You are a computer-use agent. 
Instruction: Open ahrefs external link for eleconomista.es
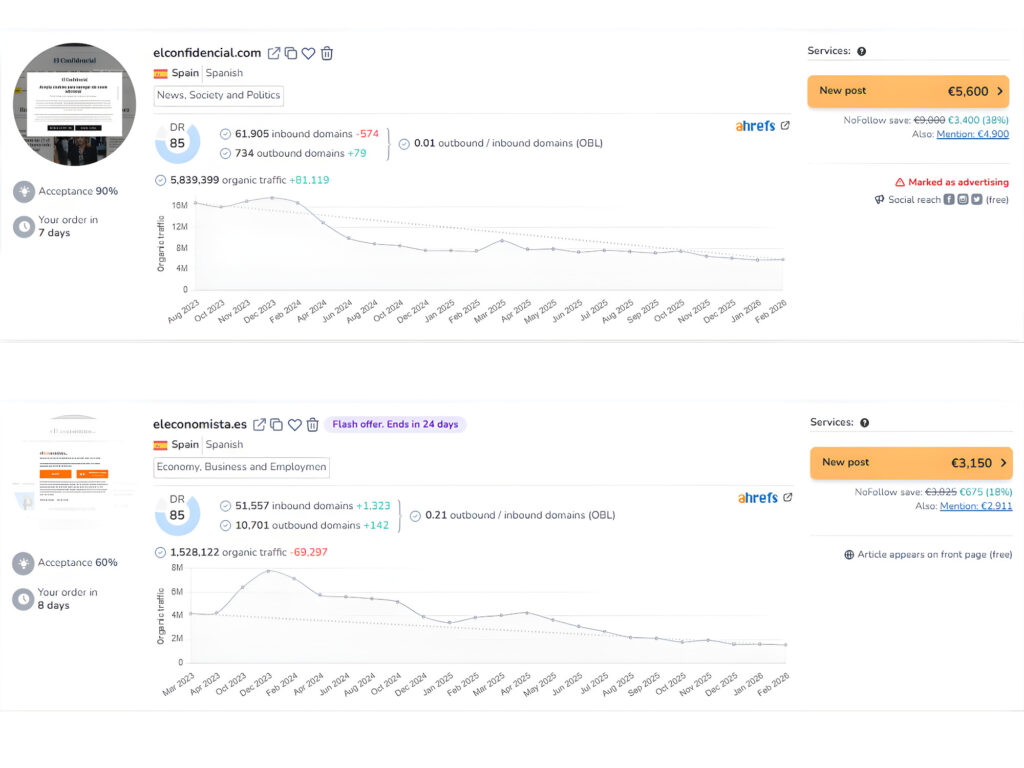[787, 498]
